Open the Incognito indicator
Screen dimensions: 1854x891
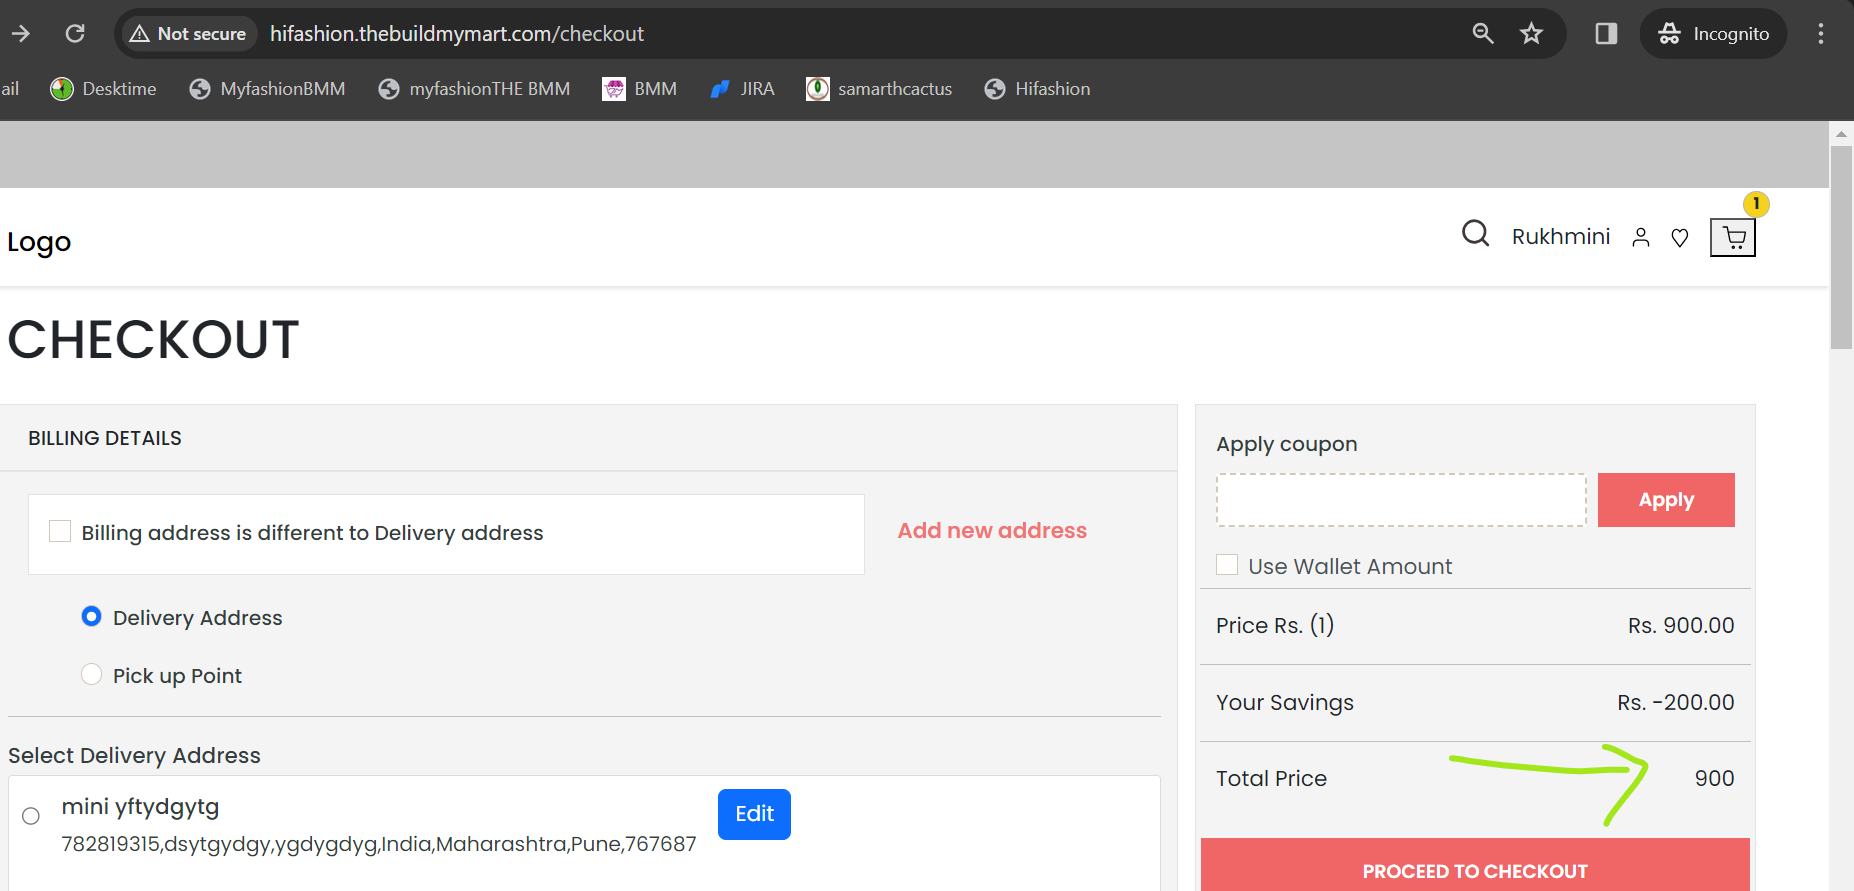[1713, 34]
